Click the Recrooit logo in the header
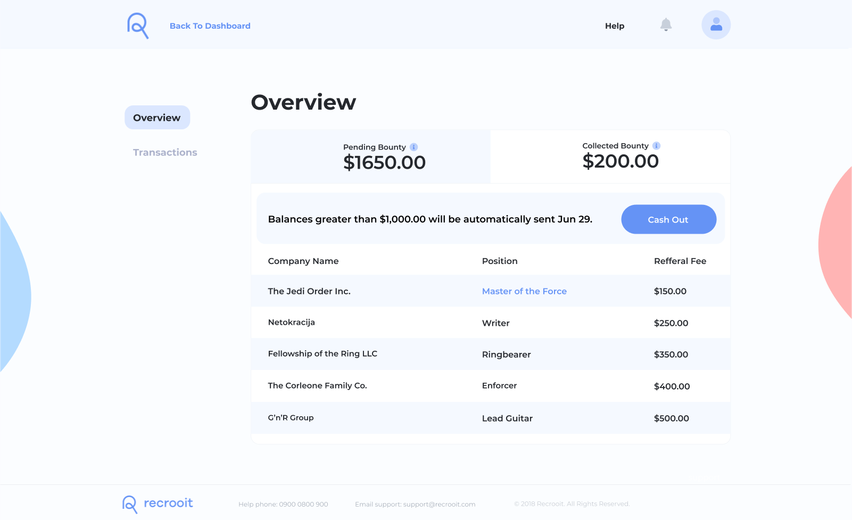 point(137,26)
